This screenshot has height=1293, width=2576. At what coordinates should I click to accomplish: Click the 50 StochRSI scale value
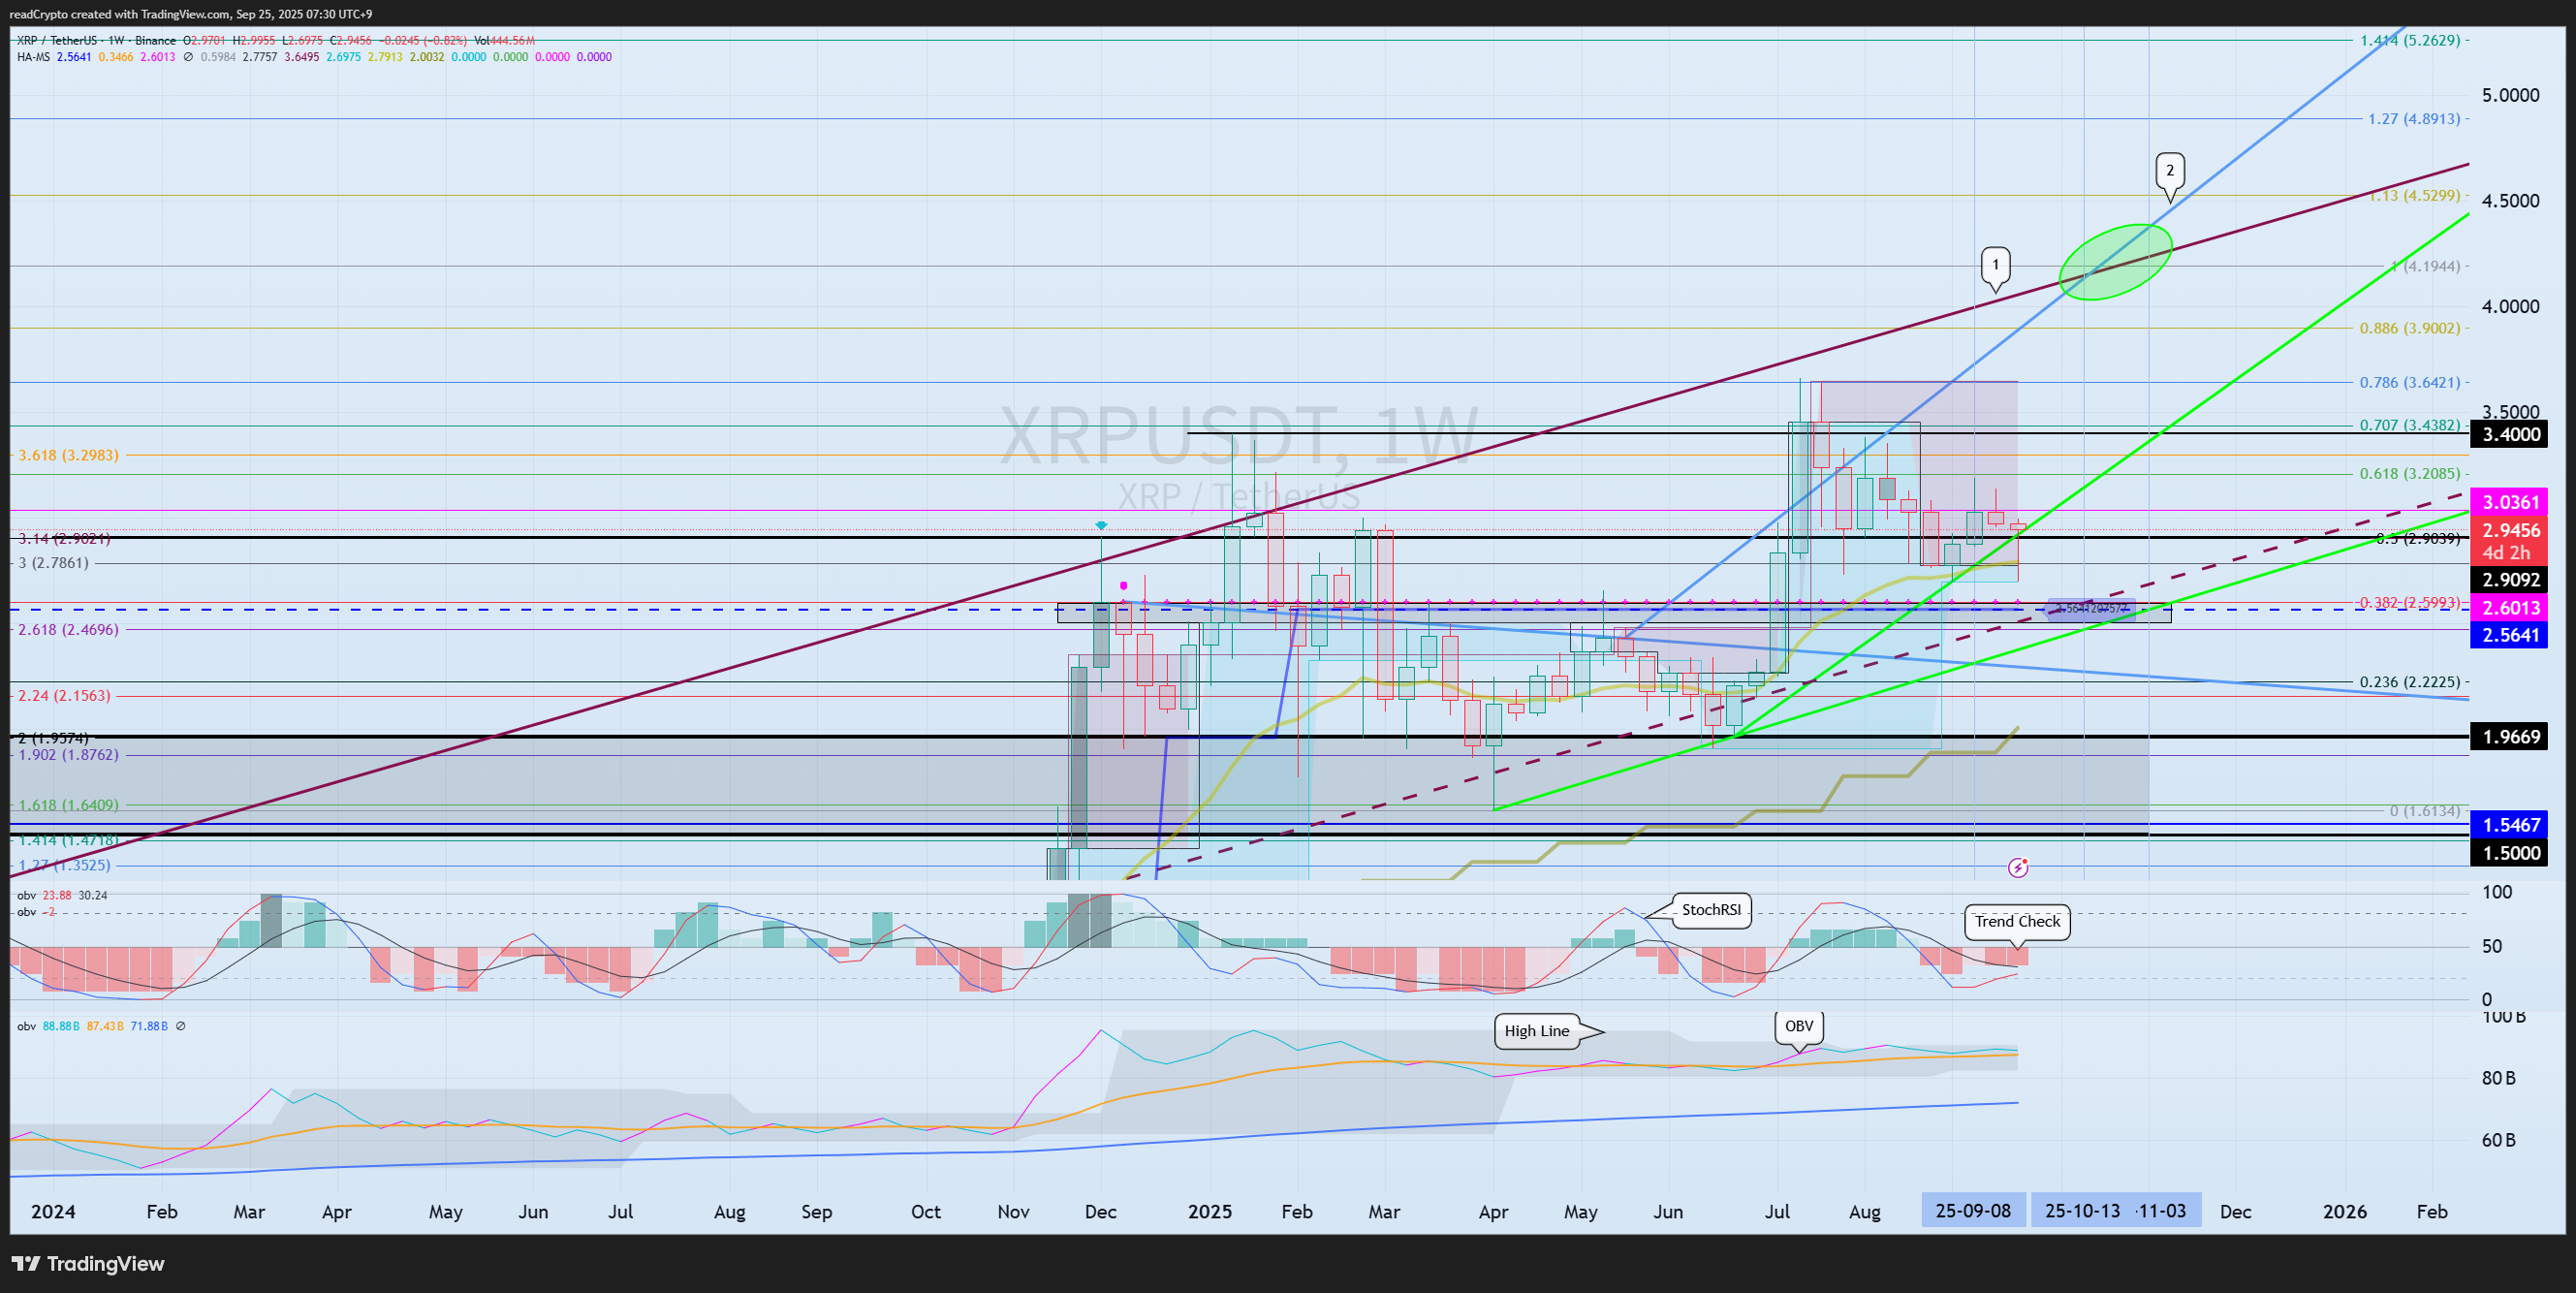pos(2492,946)
